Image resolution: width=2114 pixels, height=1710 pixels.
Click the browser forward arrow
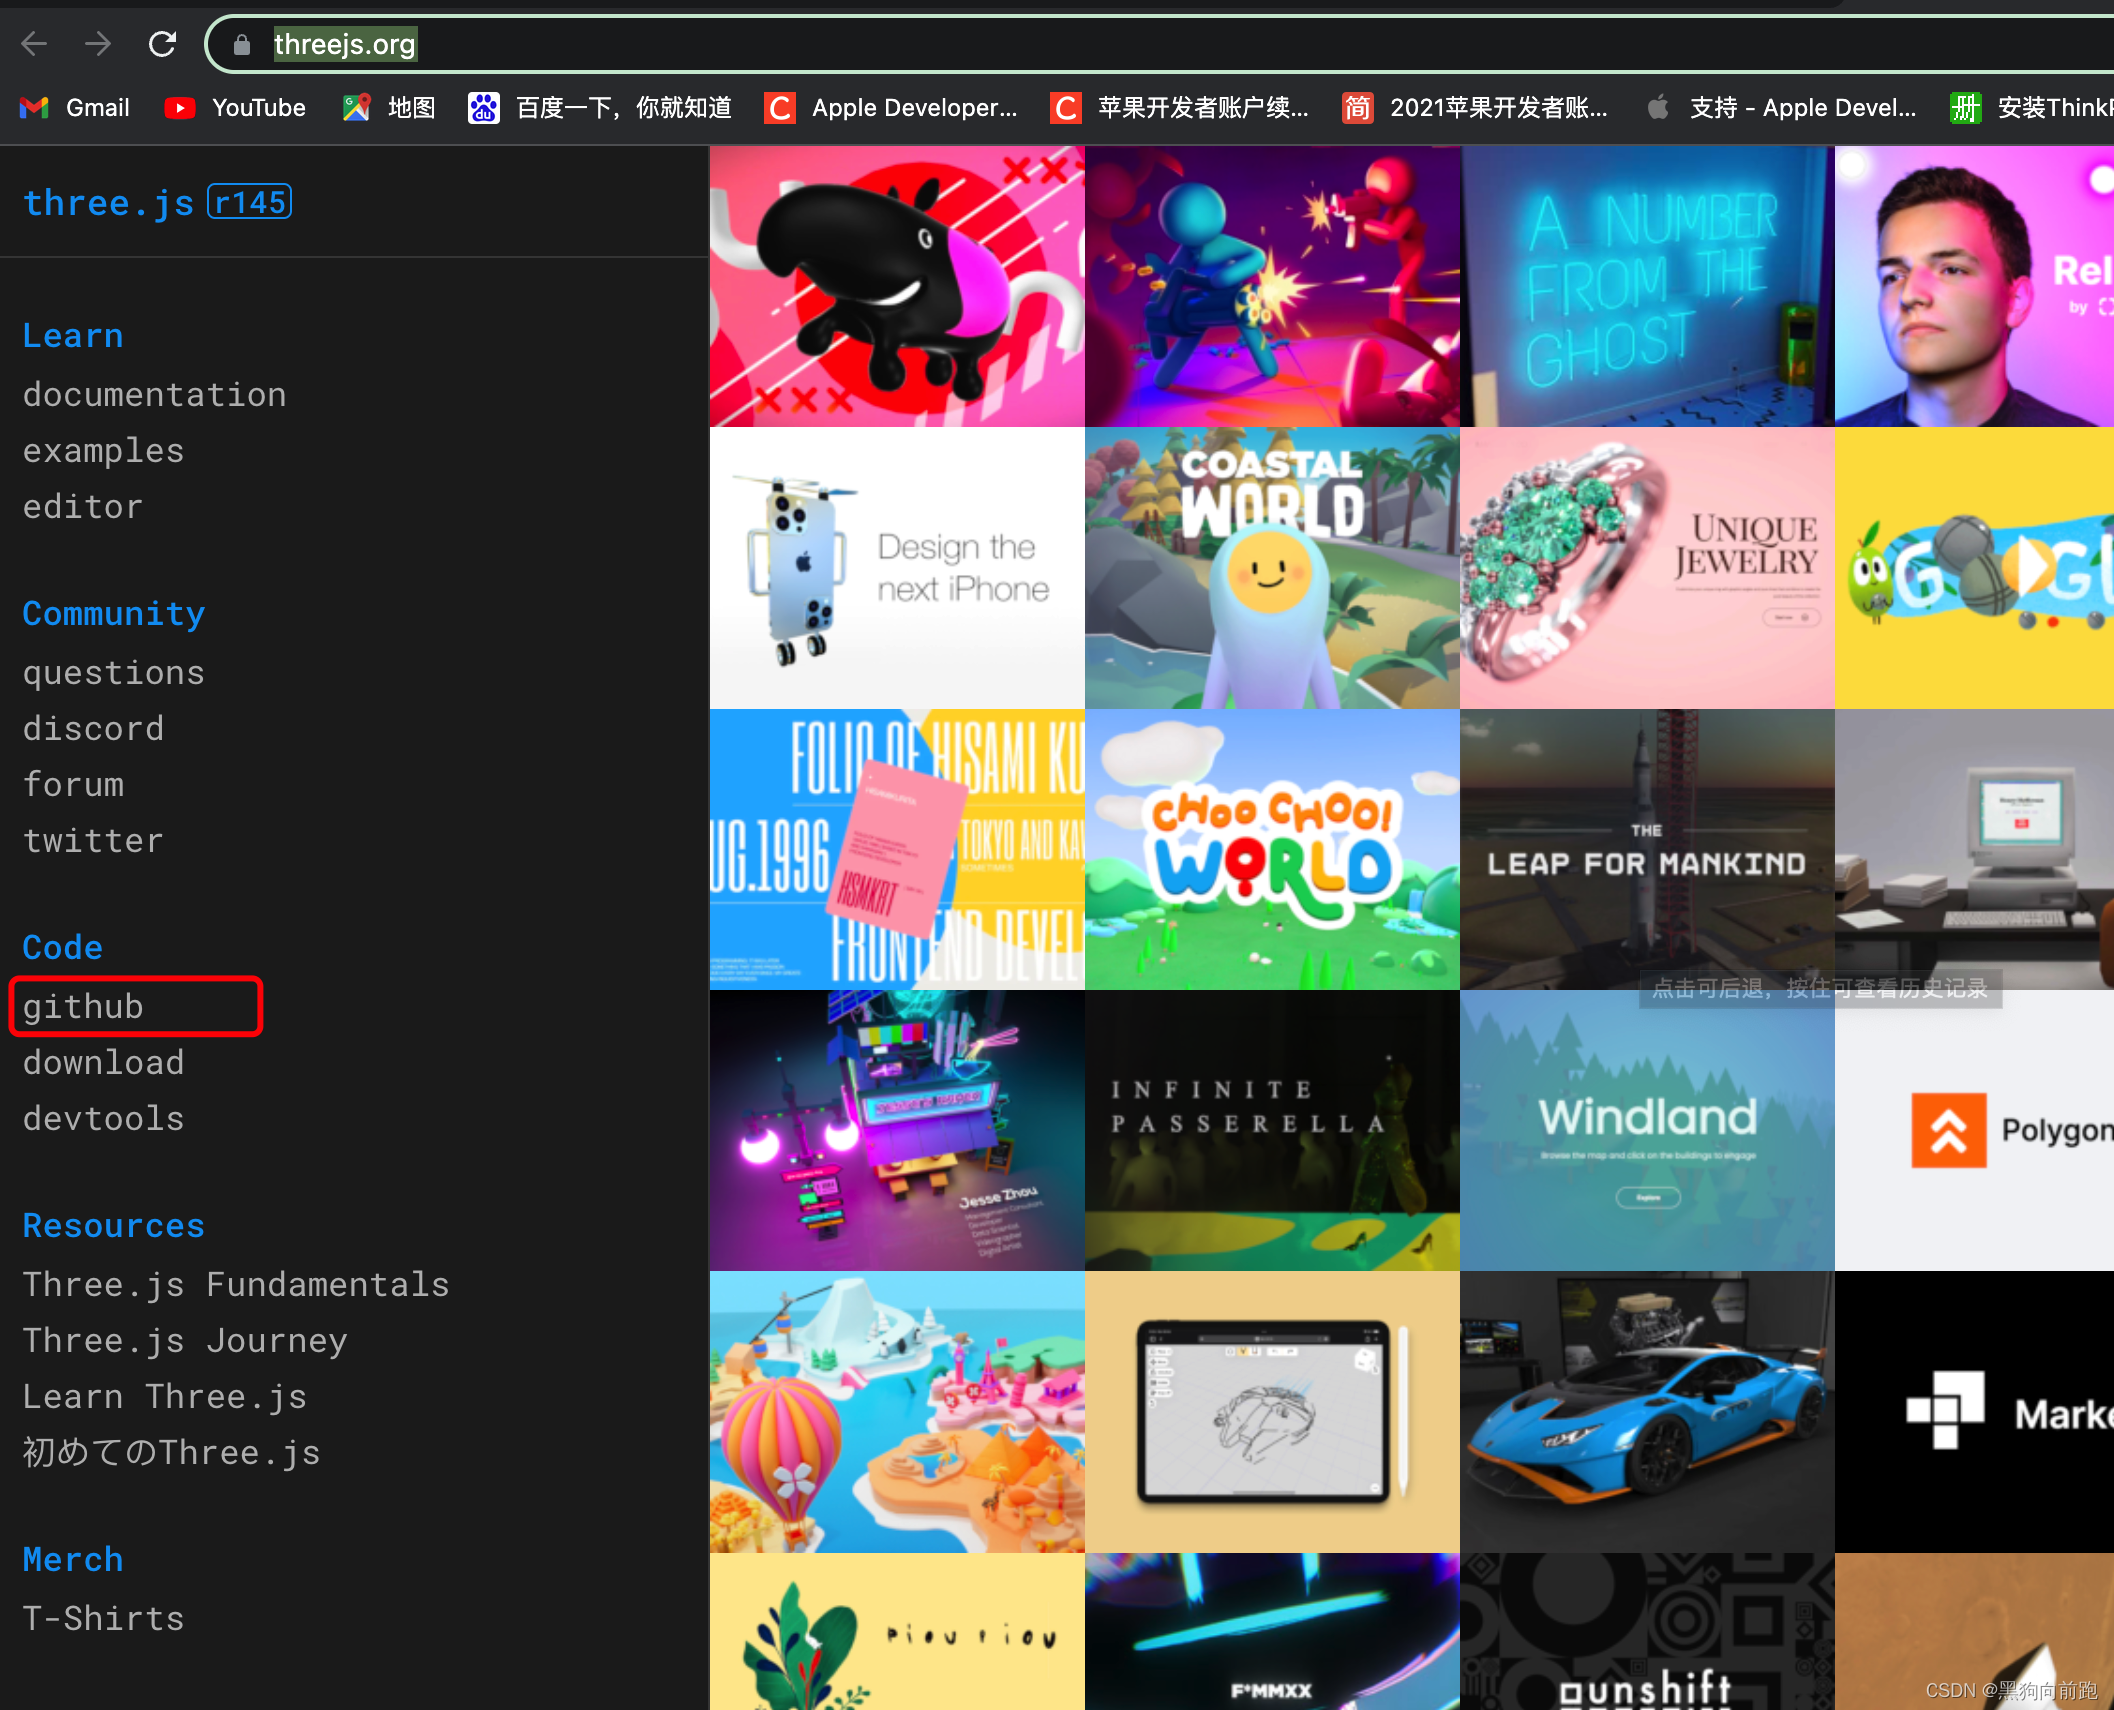click(x=98, y=44)
